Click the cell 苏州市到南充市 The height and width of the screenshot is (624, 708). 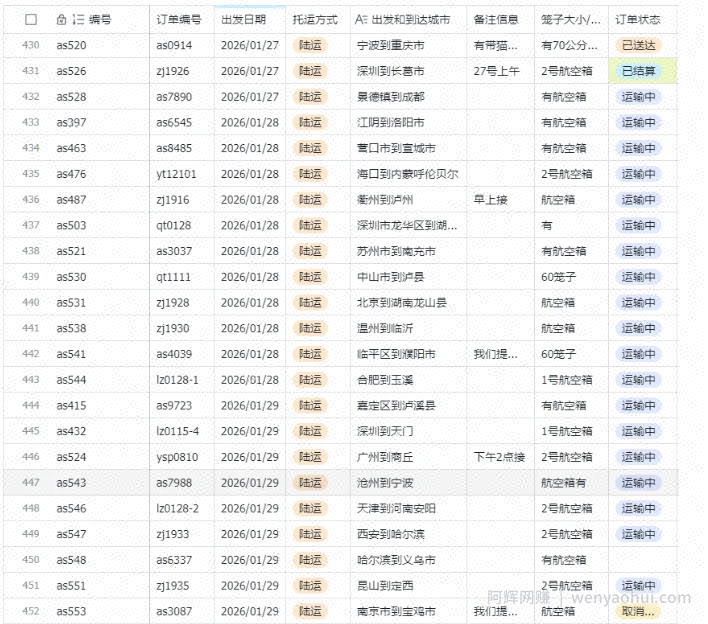coord(396,251)
